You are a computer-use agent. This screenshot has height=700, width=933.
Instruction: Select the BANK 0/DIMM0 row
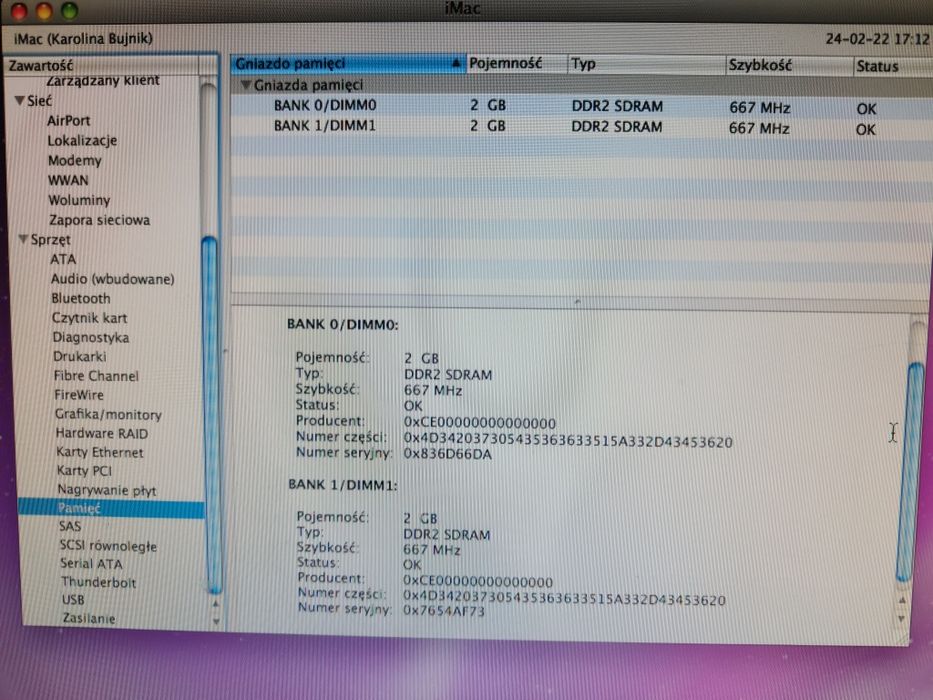tap(581, 107)
